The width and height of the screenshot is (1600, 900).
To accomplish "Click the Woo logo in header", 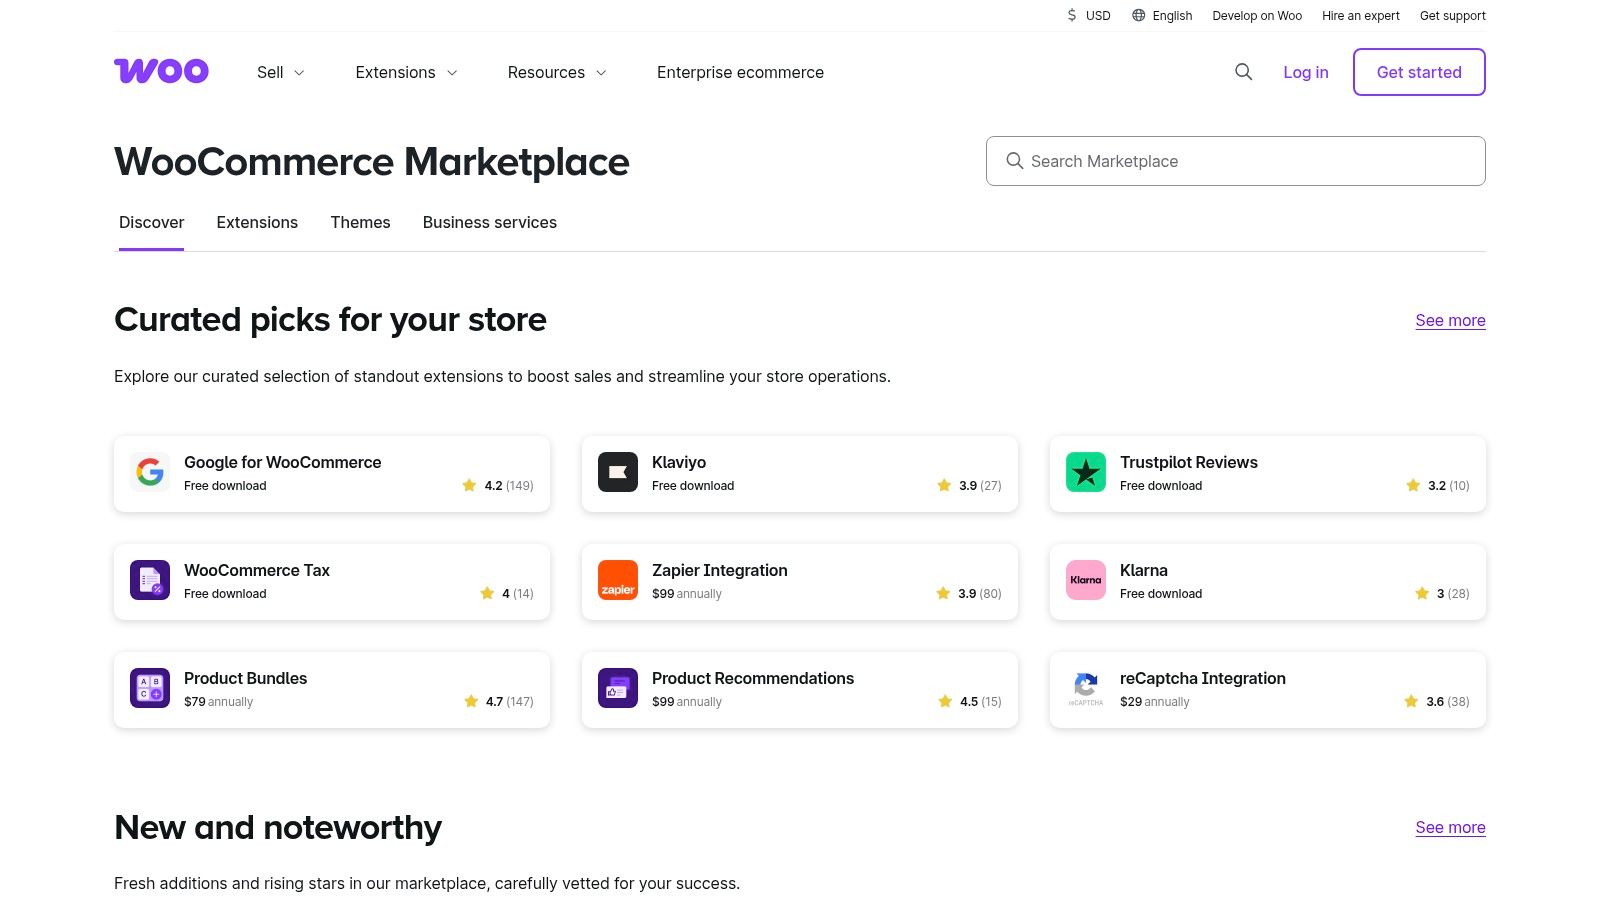I will (161, 71).
